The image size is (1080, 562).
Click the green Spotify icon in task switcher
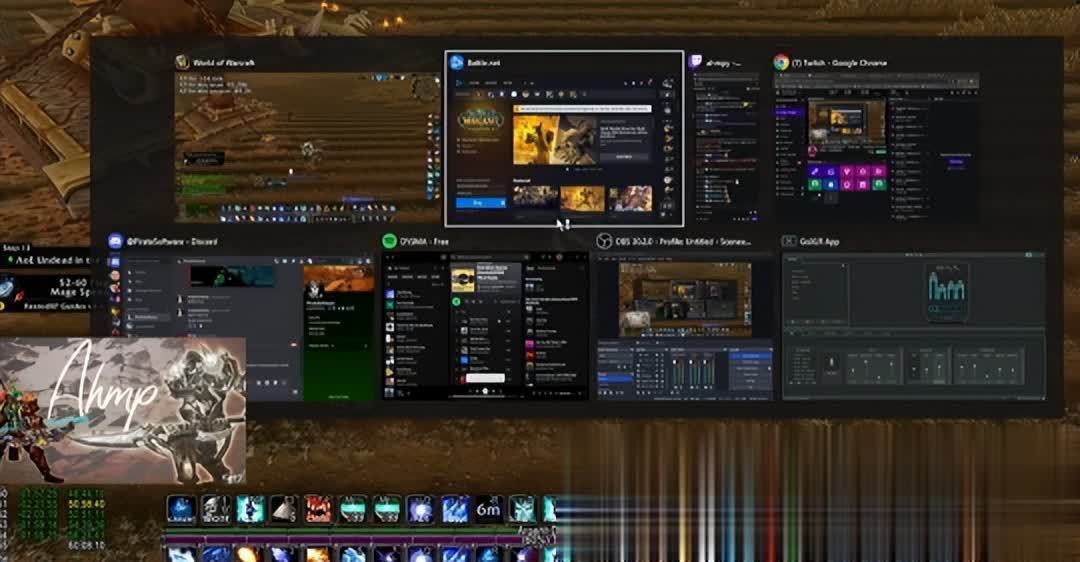point(389,241)
